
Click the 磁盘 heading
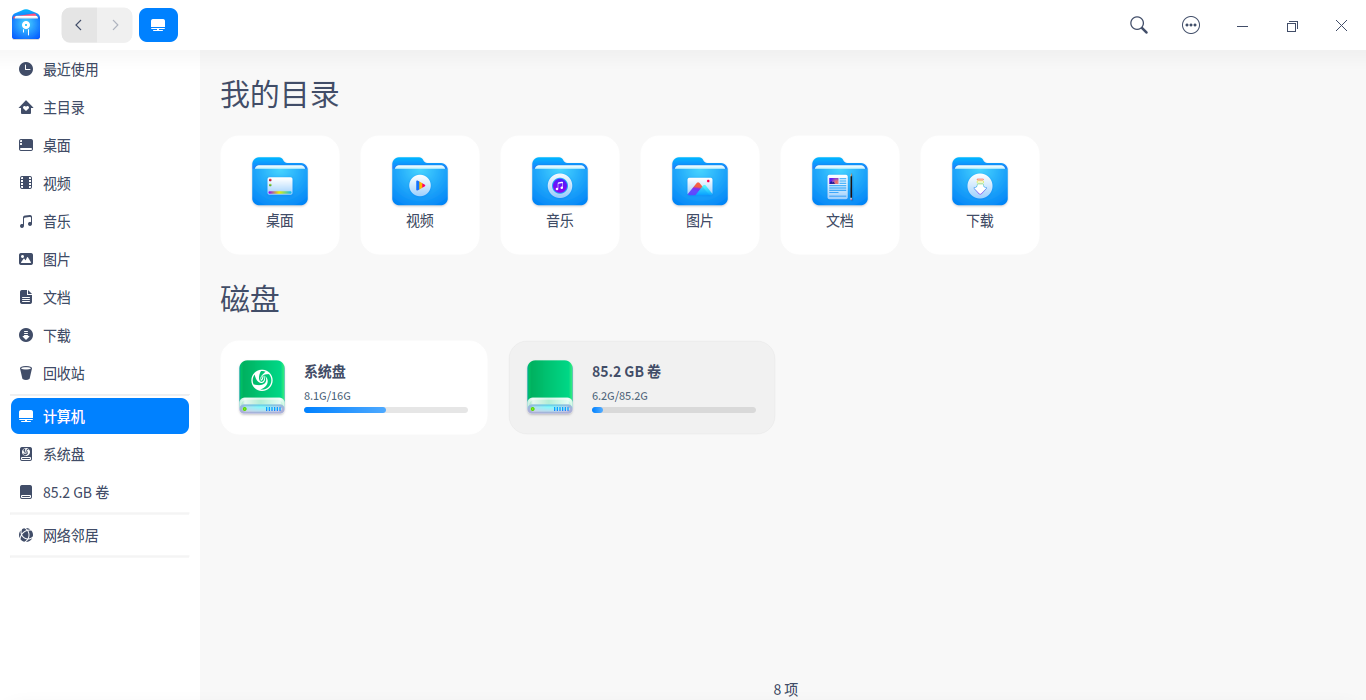pos(250,299)
